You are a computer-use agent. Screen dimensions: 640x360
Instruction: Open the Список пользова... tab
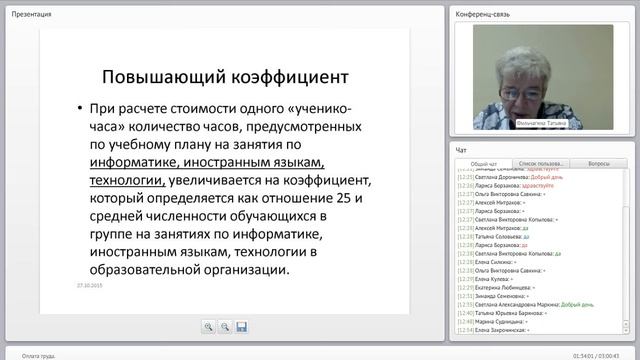541,164
